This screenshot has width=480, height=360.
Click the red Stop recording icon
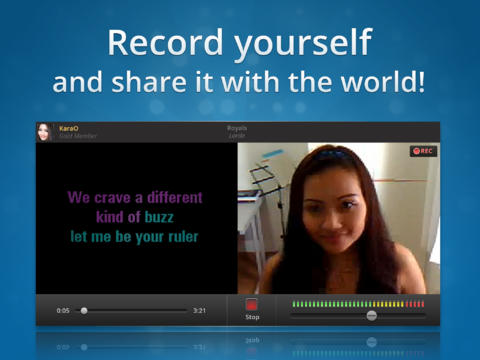click(252, 305)
